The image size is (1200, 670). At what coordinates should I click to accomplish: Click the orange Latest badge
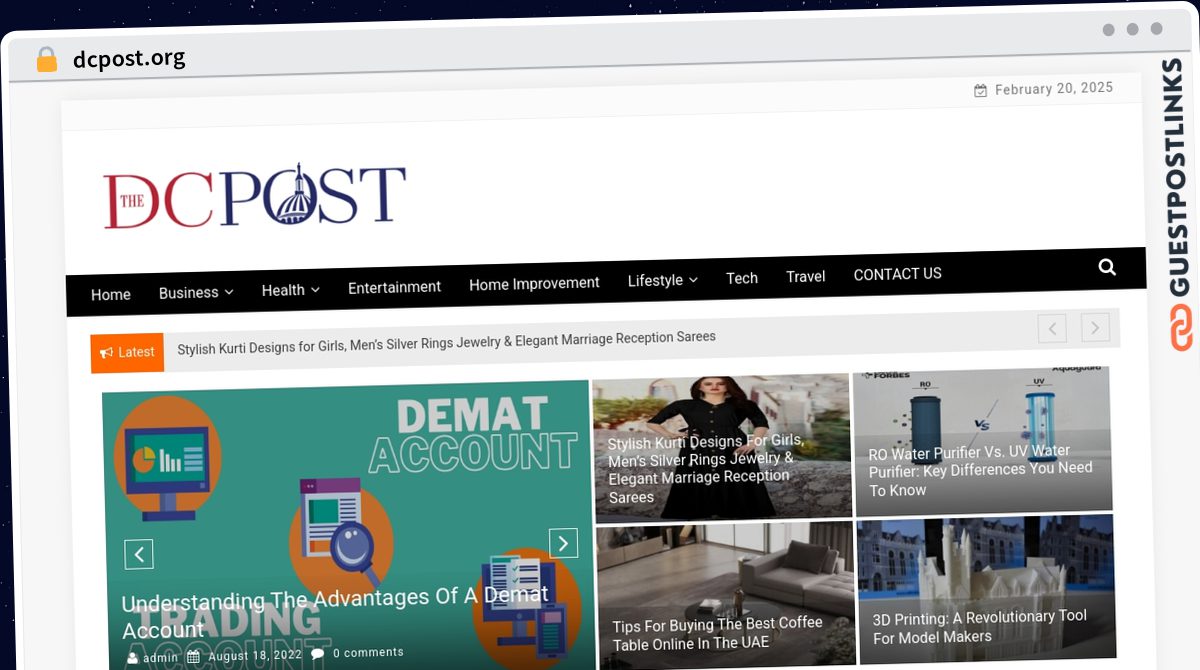coord(127,353)
